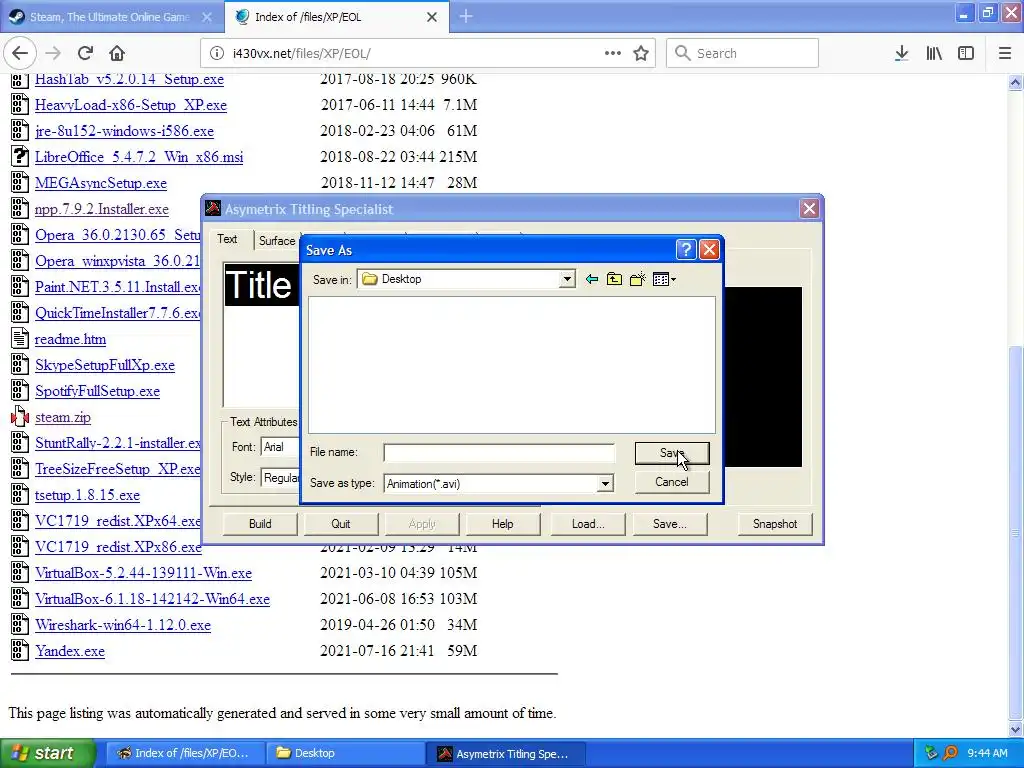Open the jre-8u152-windows-i586.exe link
This screenshot has height=768, width=1024.
pos(124,131)
